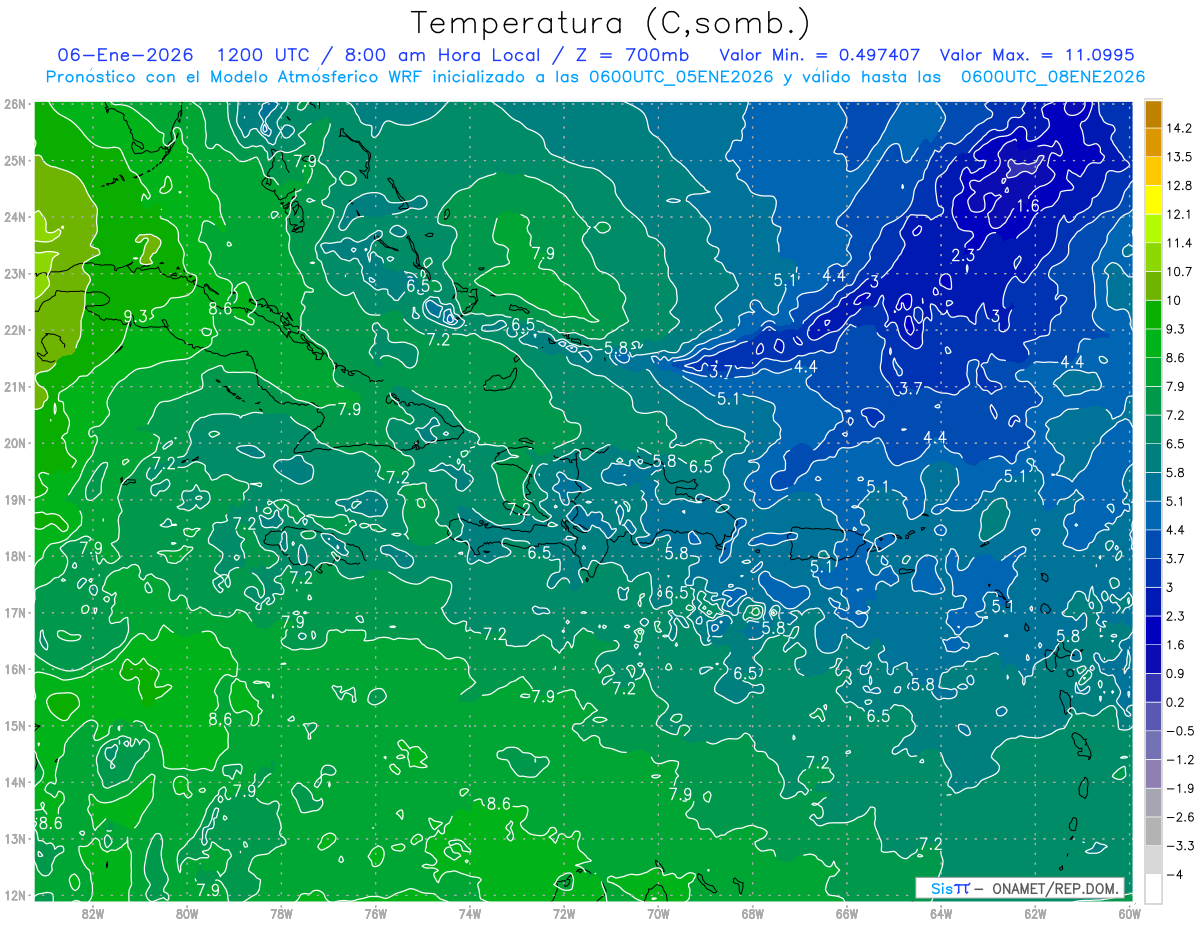Click the dark orange top legend swatch
The image size is (1200, 927).
click(1153, 114)
